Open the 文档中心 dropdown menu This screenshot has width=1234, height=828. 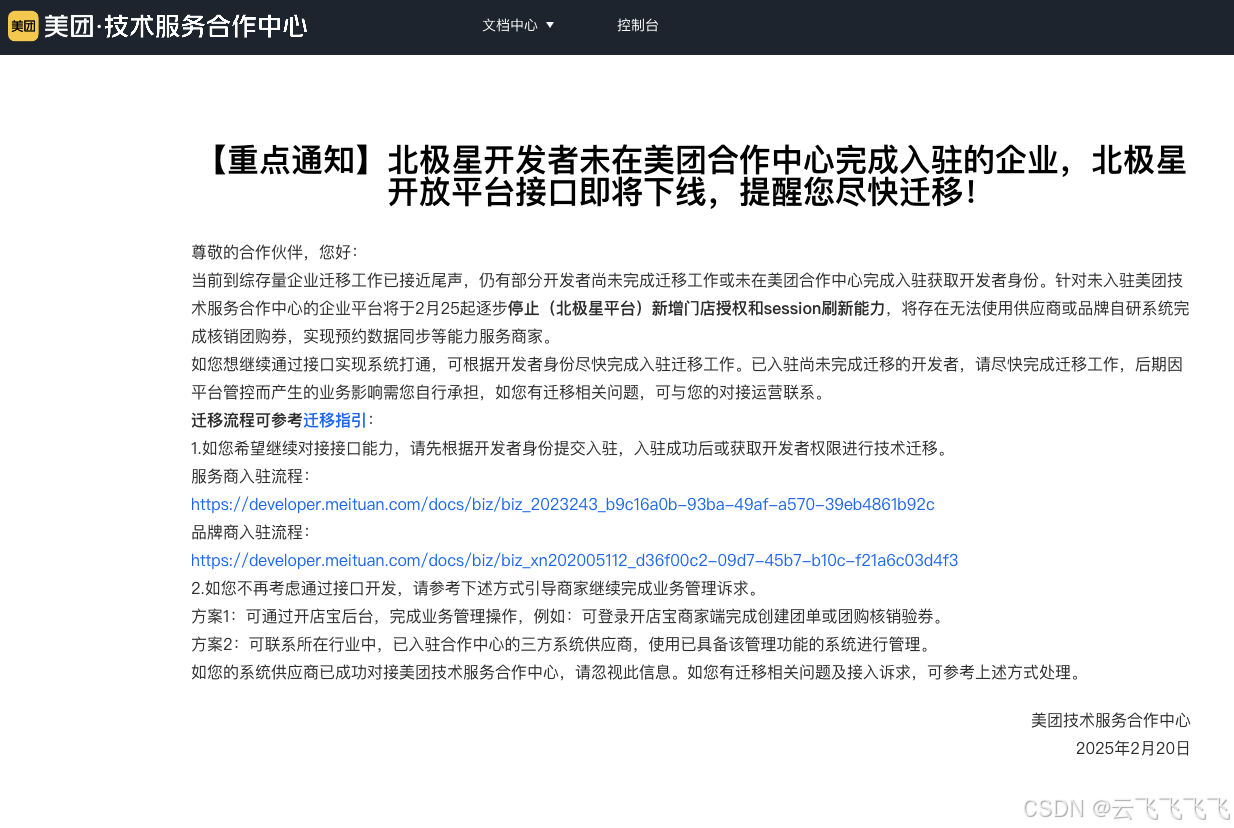click(518, 26)
